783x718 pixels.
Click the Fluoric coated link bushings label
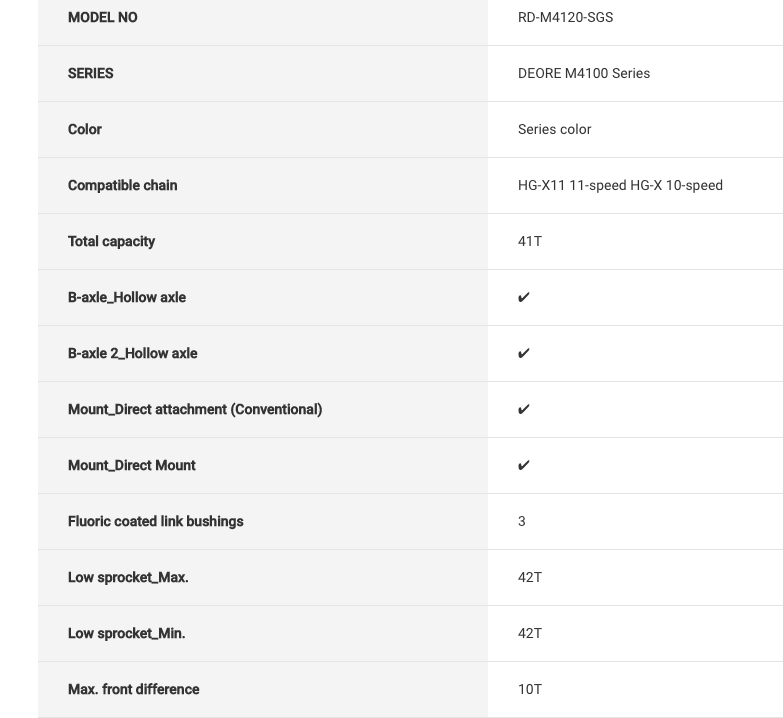pyautogui.click(x=156, y=522)
